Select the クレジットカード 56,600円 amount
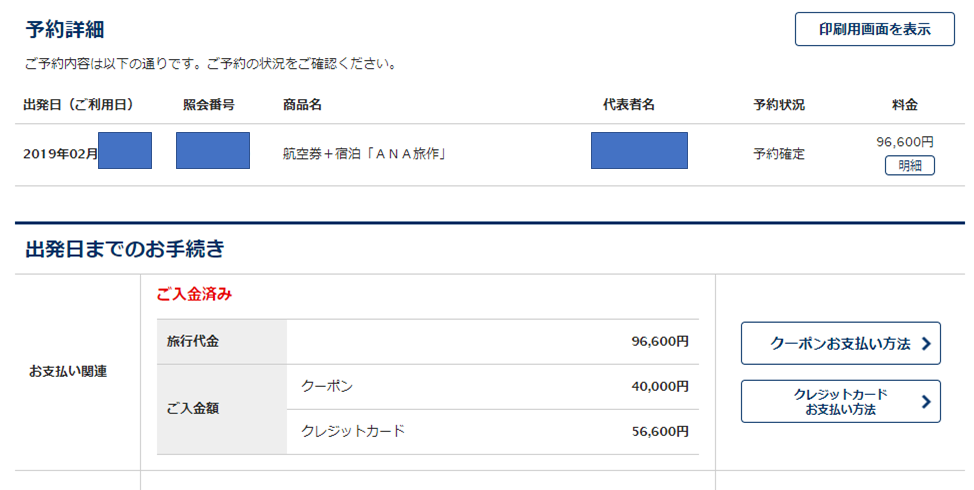Screen dimensions: 974x490 point(660,432)
